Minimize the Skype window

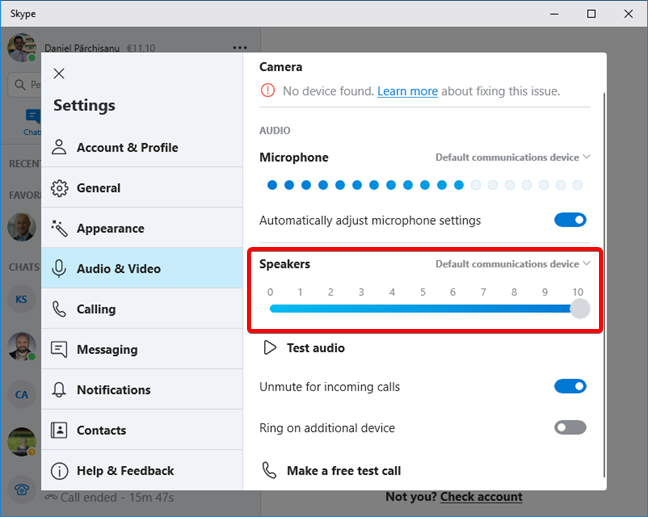click(x=554, y=14)
